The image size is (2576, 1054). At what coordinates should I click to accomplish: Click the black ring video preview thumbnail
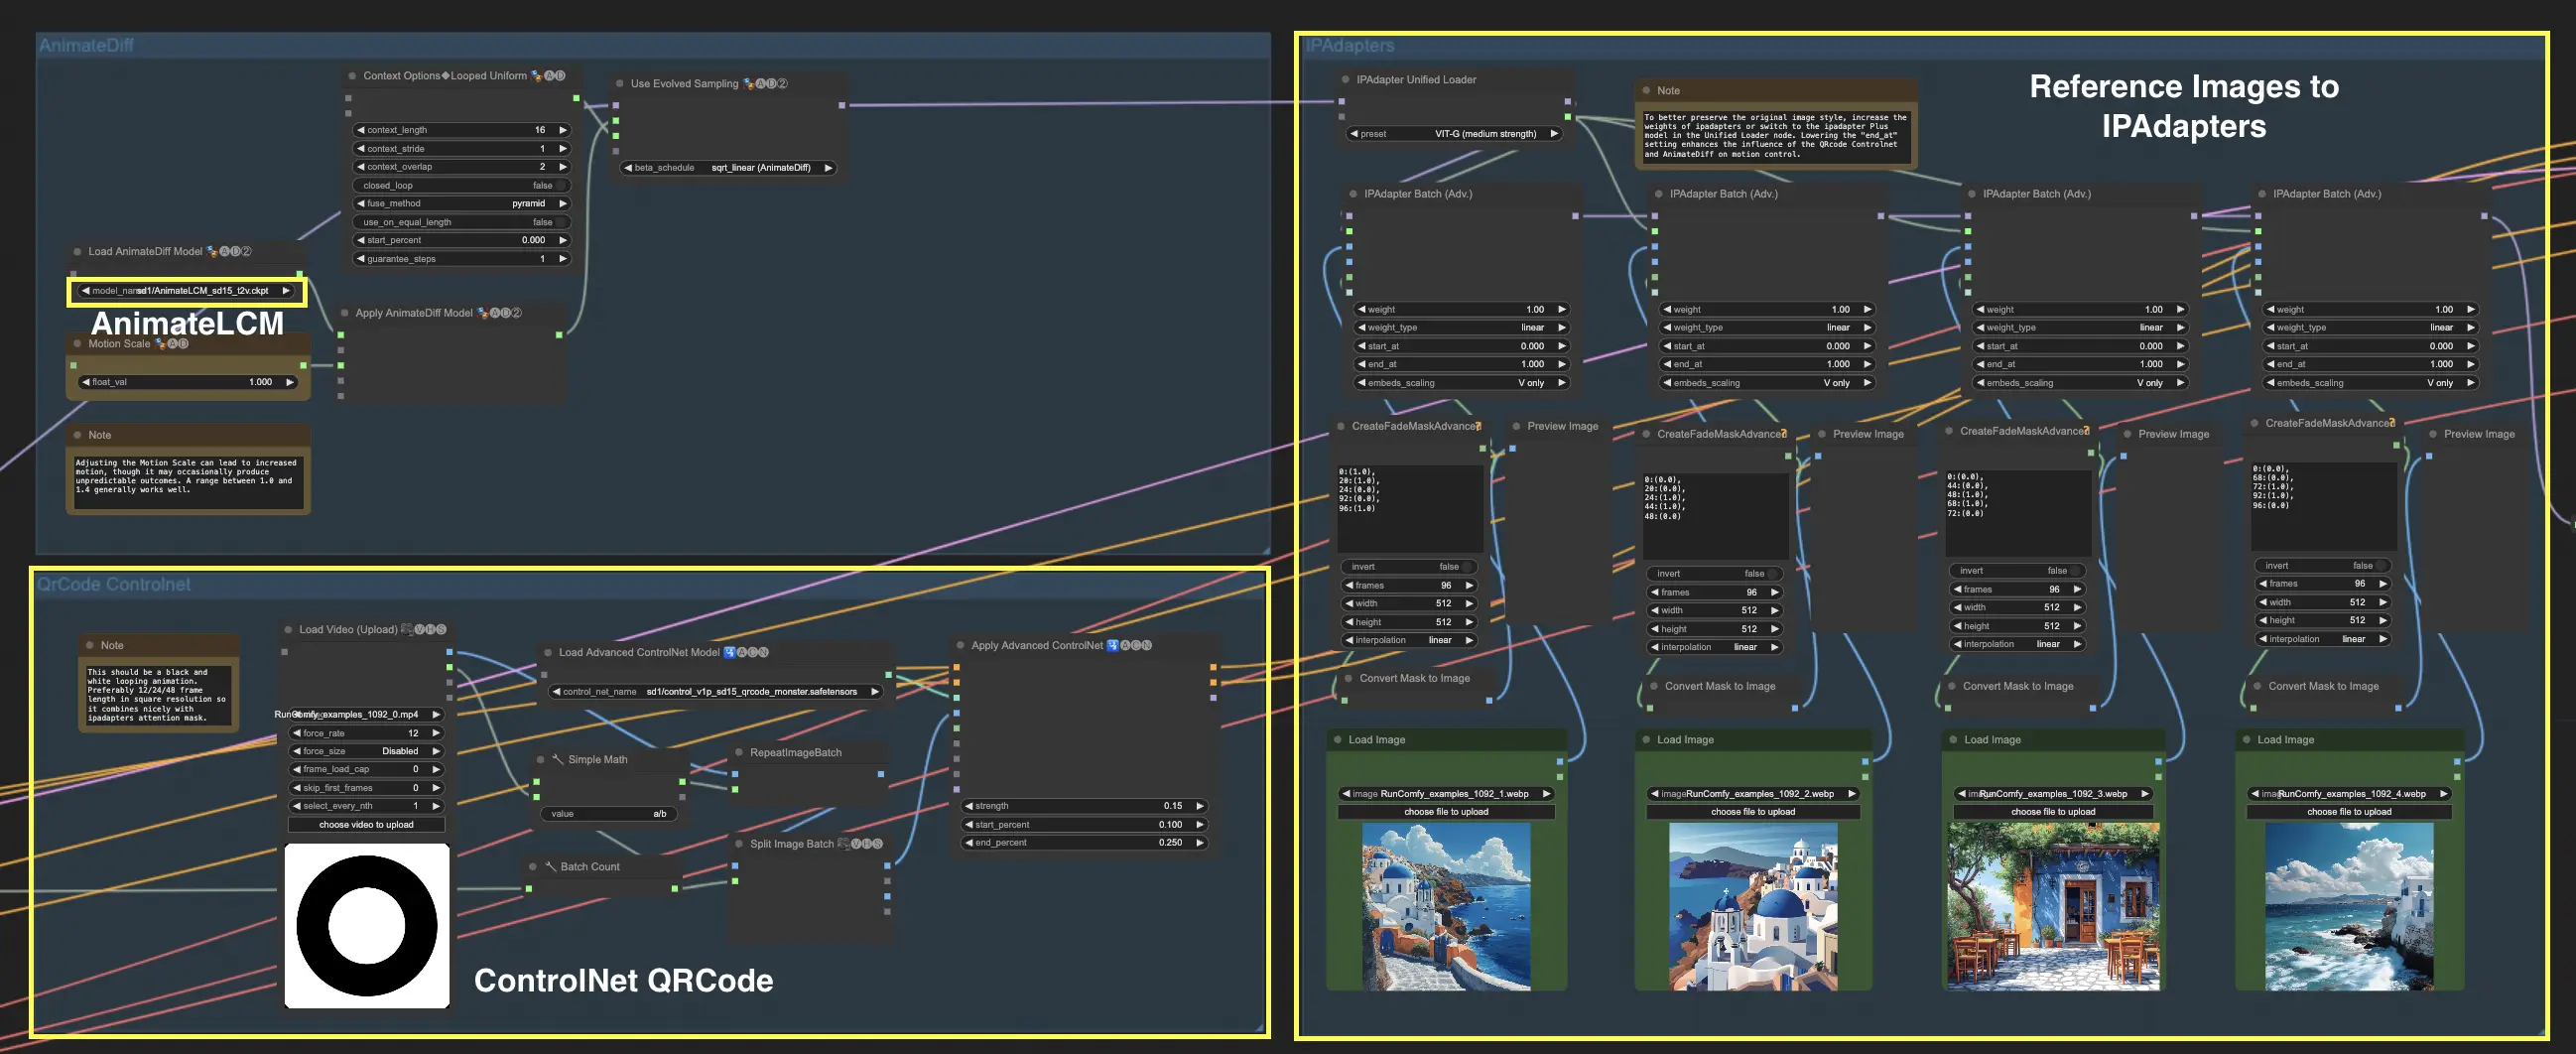[367, 925]
